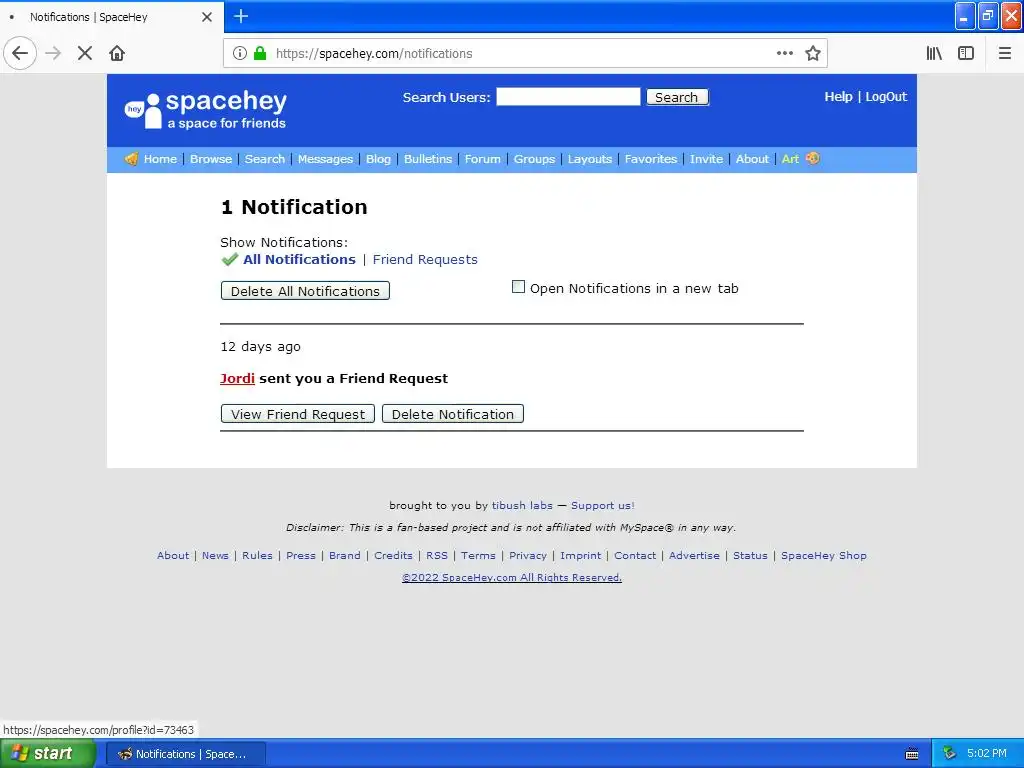The width and height of the screenshot is (1024, 768).
Task: Open page actions three-dots menu
Action: pyautogui.click(x=785, y=53)
